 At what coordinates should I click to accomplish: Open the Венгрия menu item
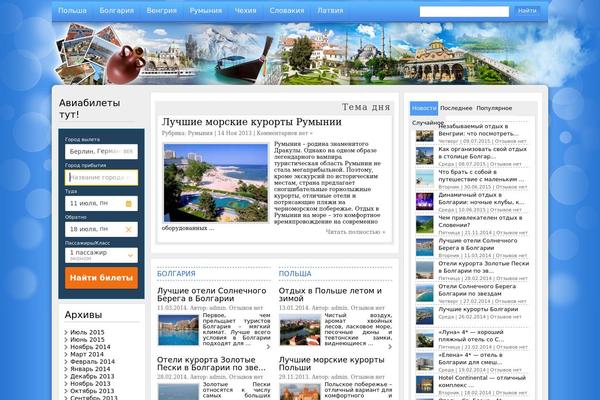click(x=161, y=11)
